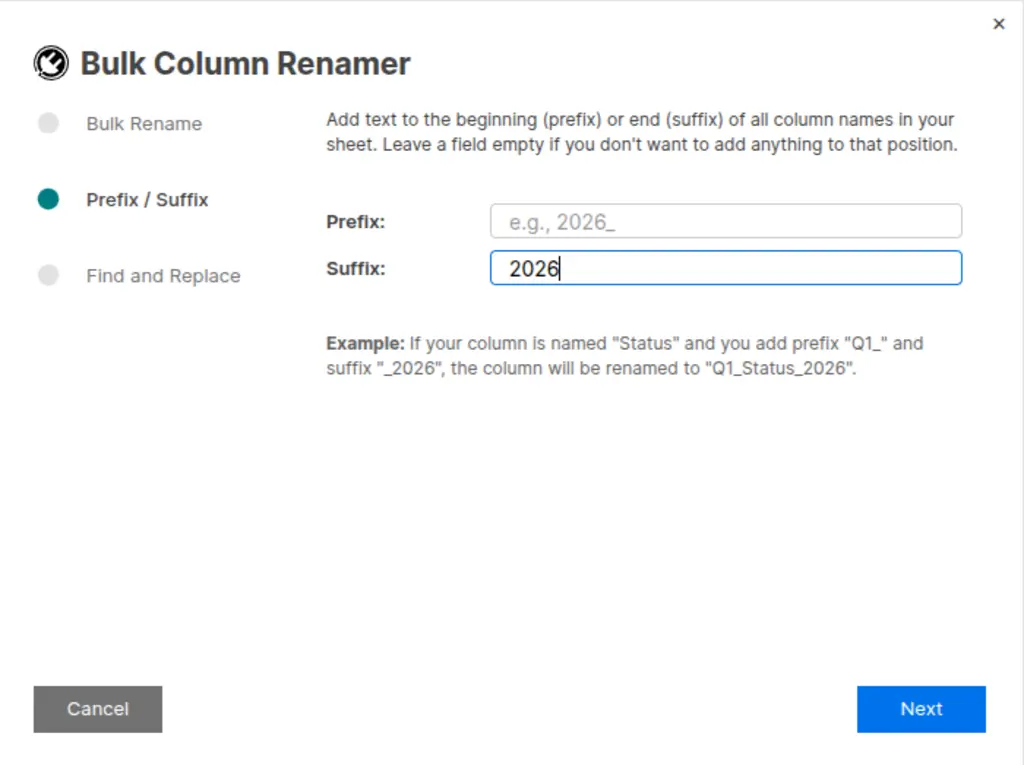Focus the Prefix input field
1024x765 pixels.
click(726, 221)
